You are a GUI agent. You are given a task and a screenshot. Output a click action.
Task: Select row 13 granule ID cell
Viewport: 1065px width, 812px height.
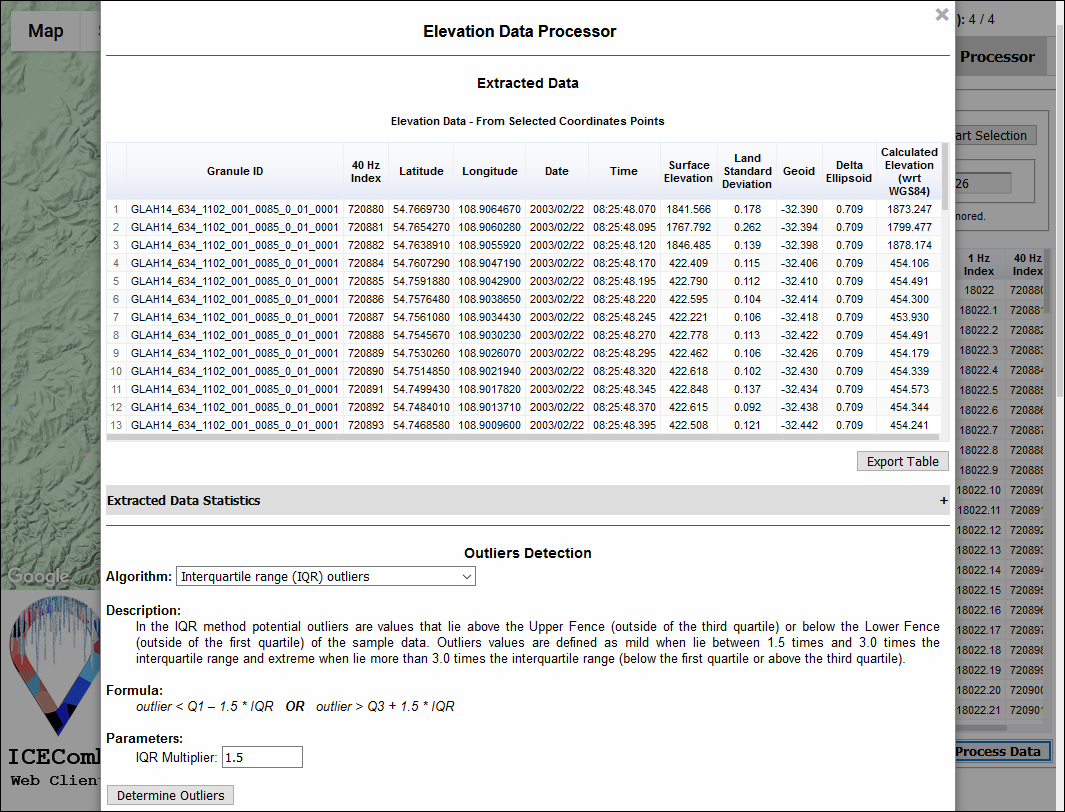[235, 425]
